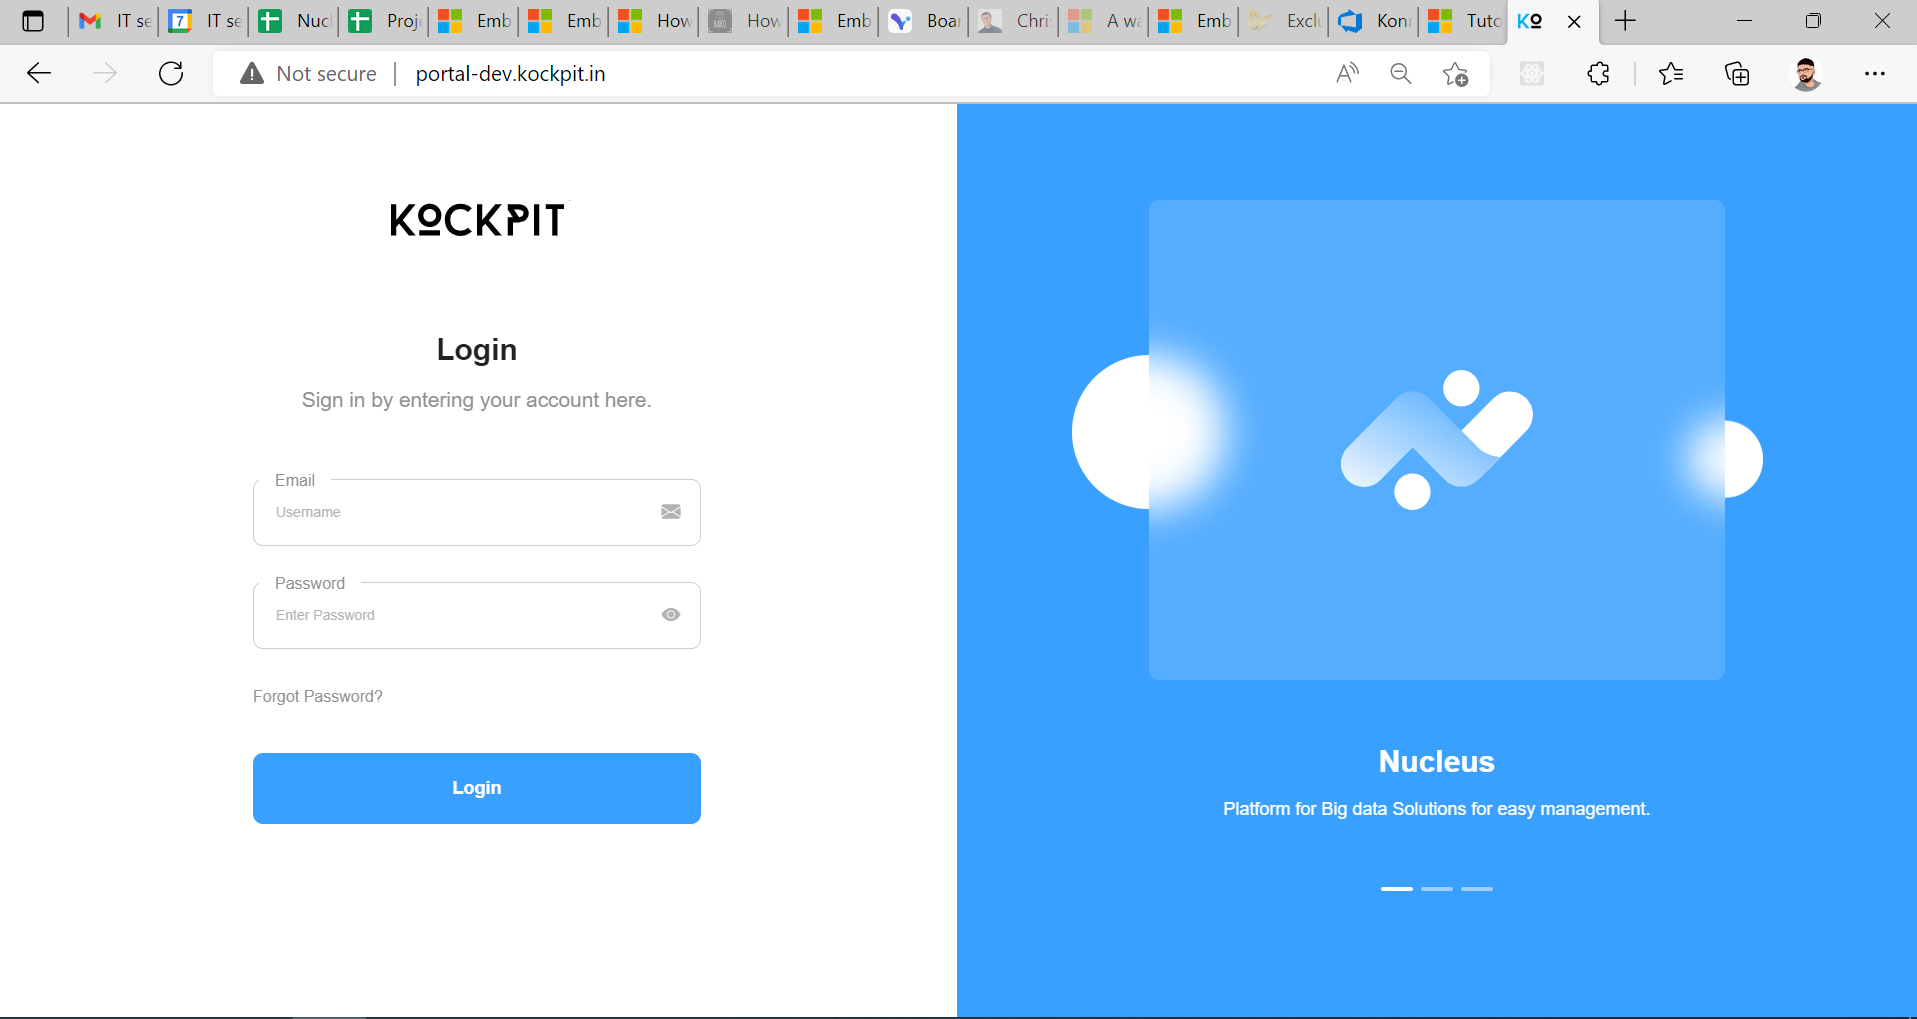Go back with browser back arrow
The image size is (1917, 1019).
pos(38,73)
